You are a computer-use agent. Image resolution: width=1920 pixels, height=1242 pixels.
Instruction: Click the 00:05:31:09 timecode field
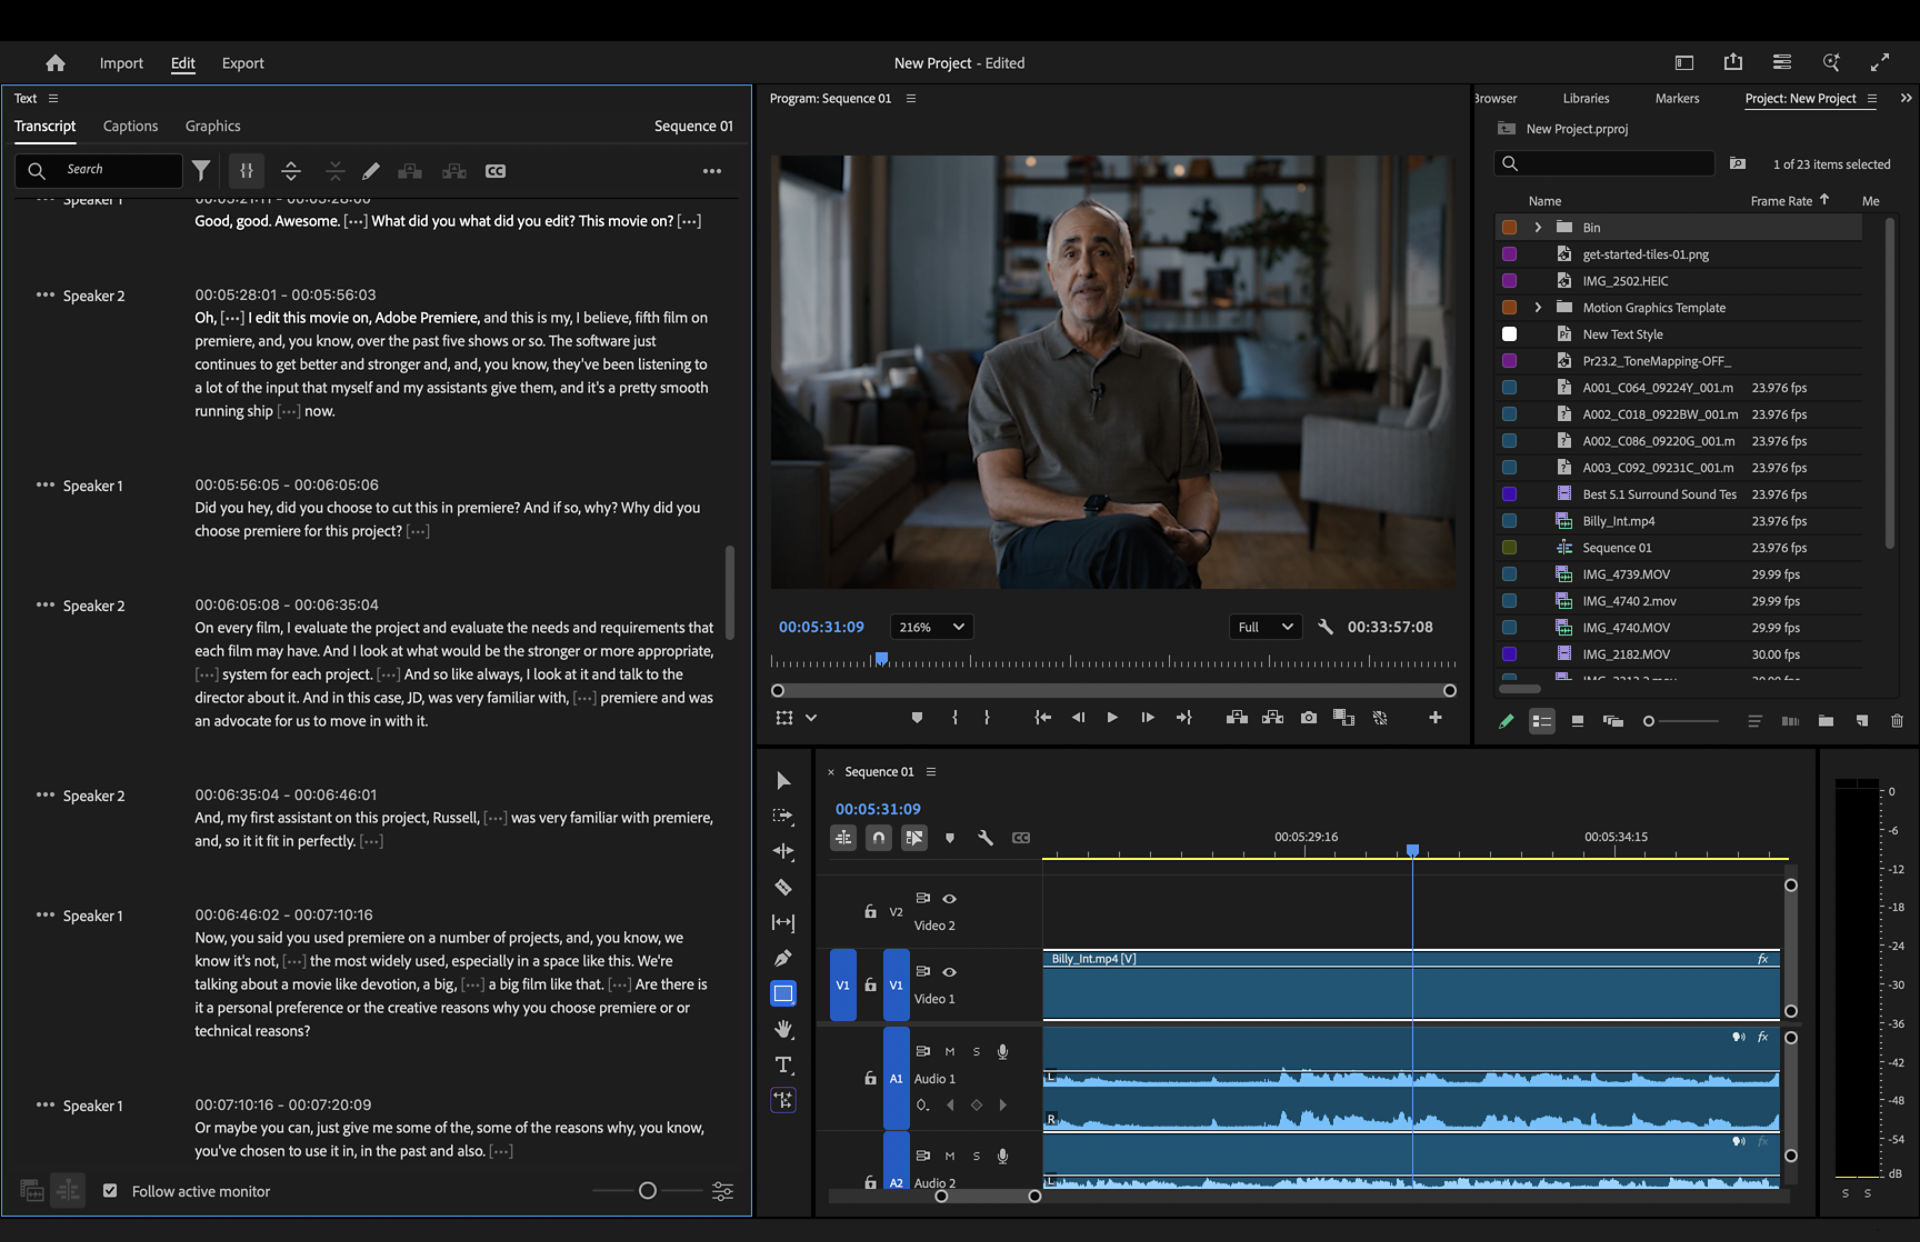pyautogui.click(x=822, y=626)
